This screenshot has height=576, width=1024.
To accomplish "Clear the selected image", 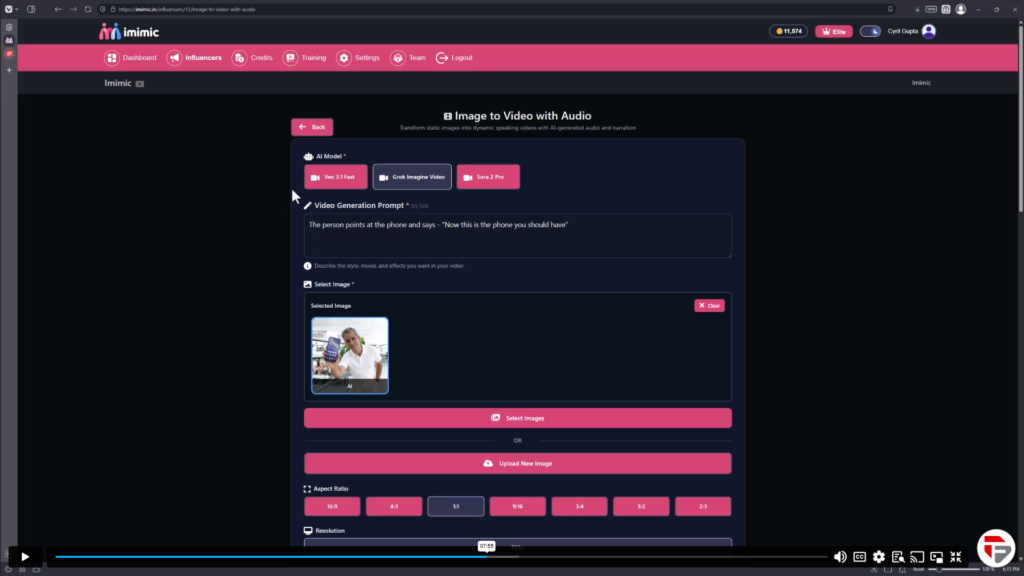I will (709, 306).
